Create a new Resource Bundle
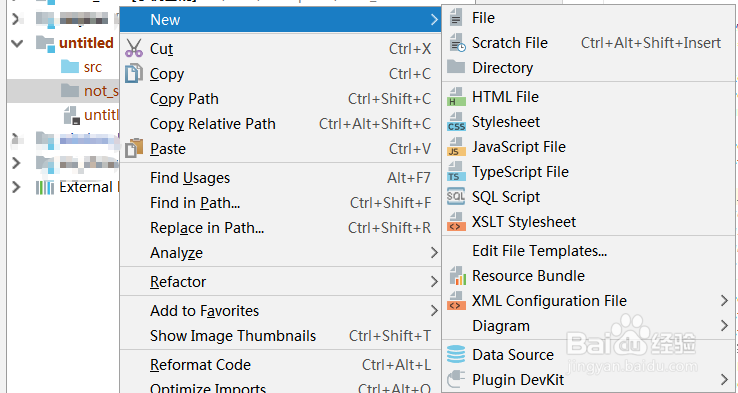Image resolution: width=738 pixels, height=393 pixels. coord(589,276)
